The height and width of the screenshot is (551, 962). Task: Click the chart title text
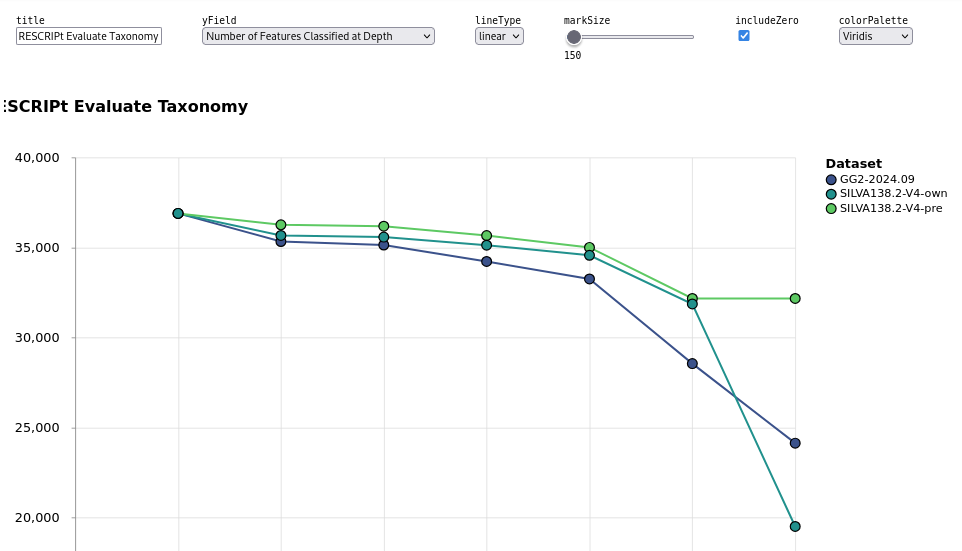(x=126, y=107)
